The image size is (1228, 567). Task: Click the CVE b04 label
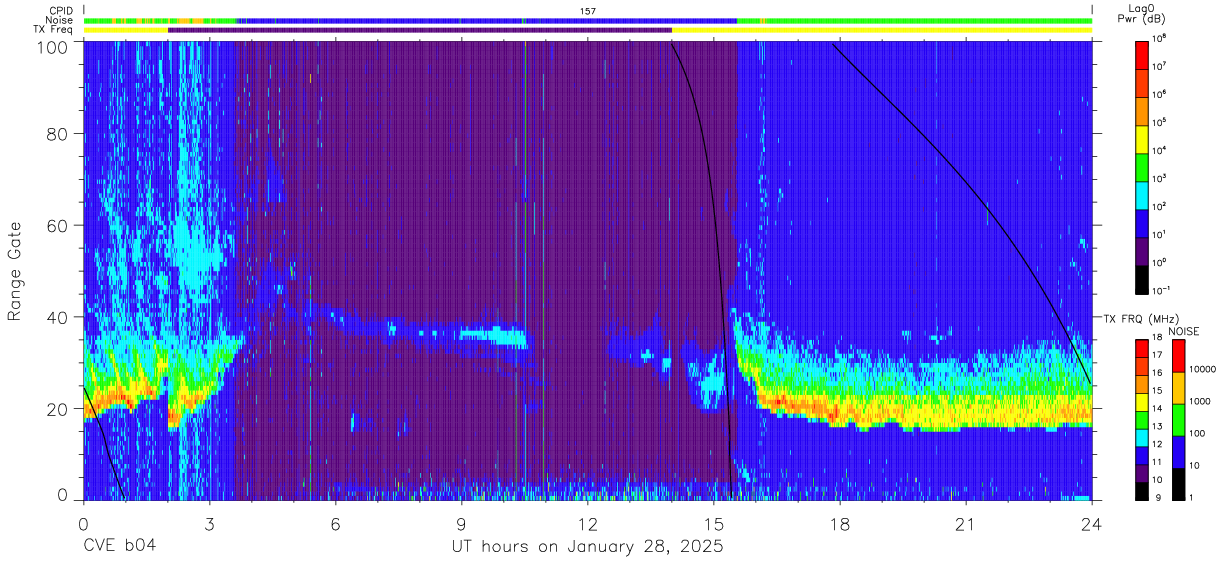click(x=119, y=547)
